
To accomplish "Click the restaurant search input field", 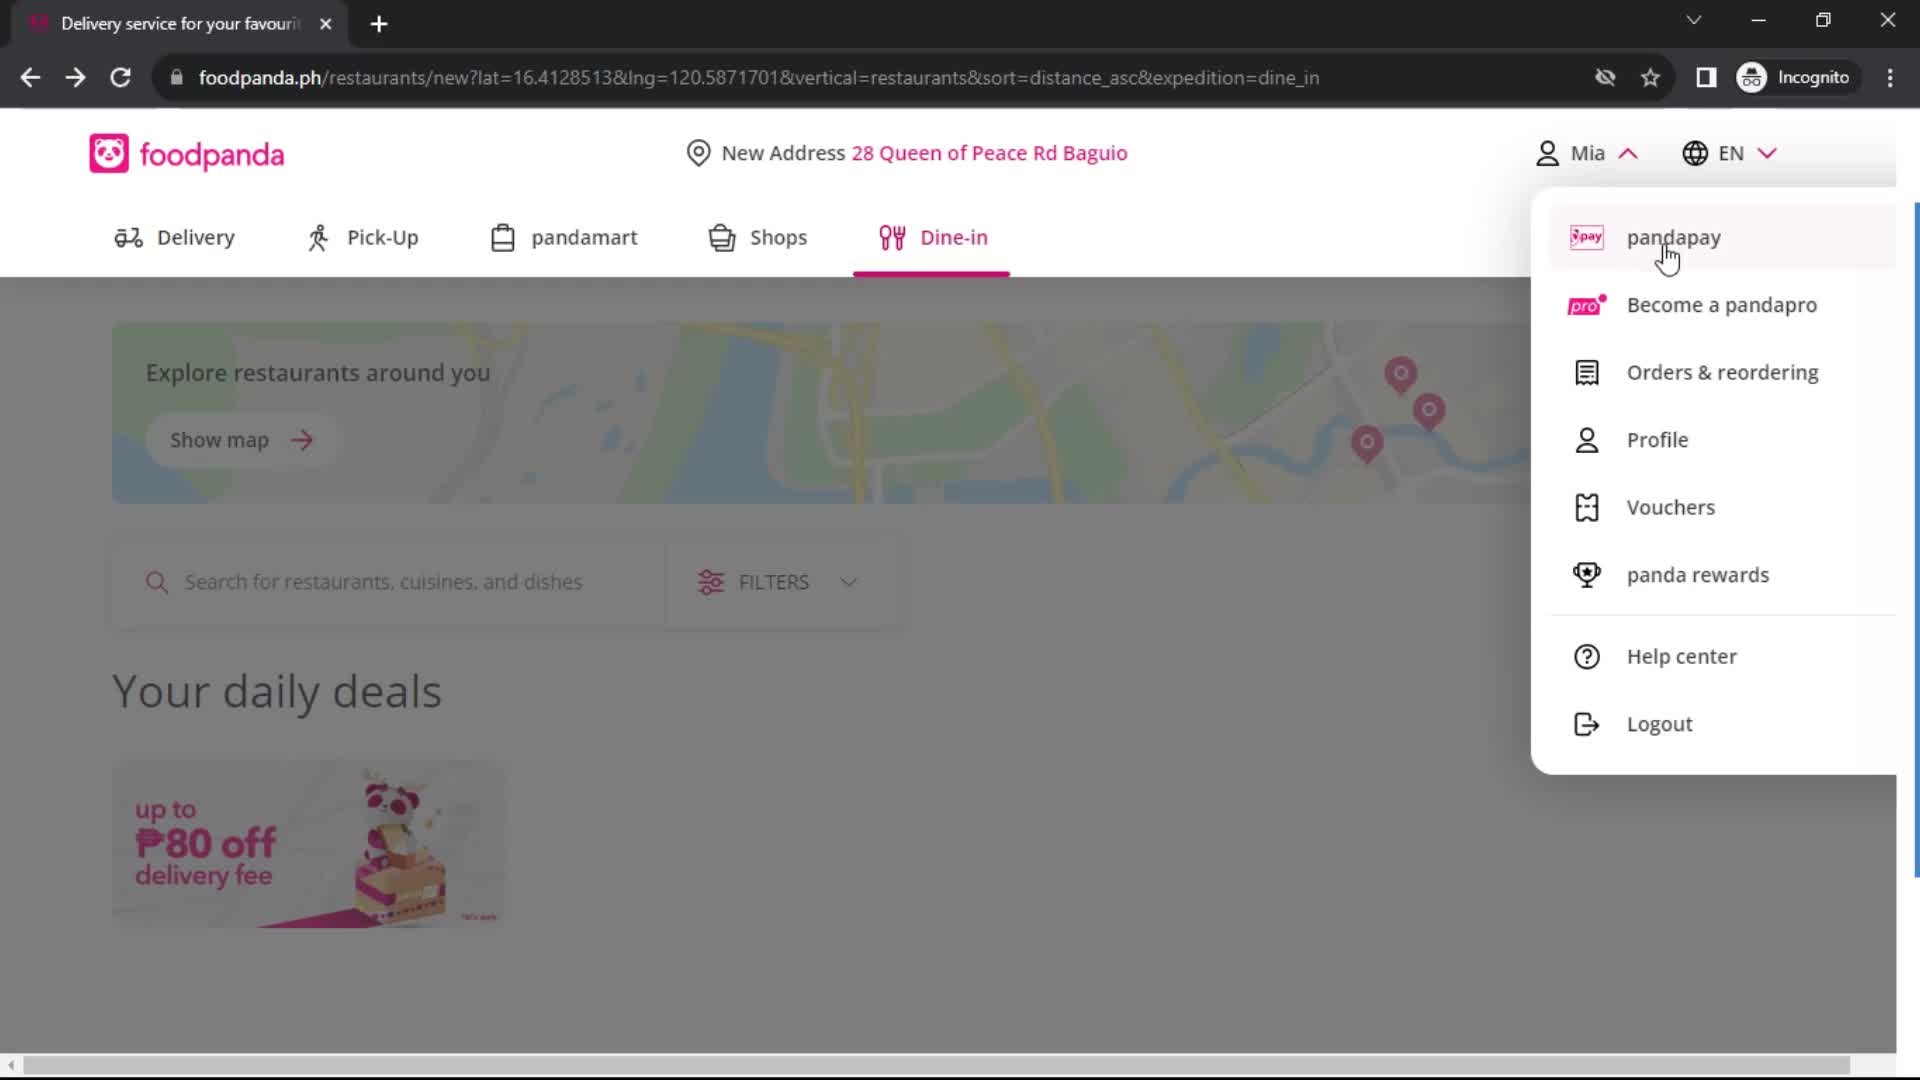I will tap(382, 582).
